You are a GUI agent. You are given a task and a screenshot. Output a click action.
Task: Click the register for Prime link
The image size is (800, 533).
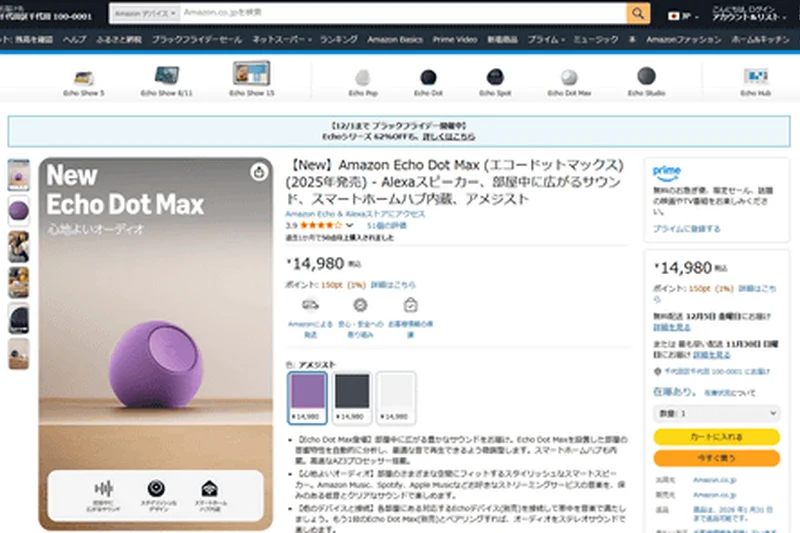(687, 229)
